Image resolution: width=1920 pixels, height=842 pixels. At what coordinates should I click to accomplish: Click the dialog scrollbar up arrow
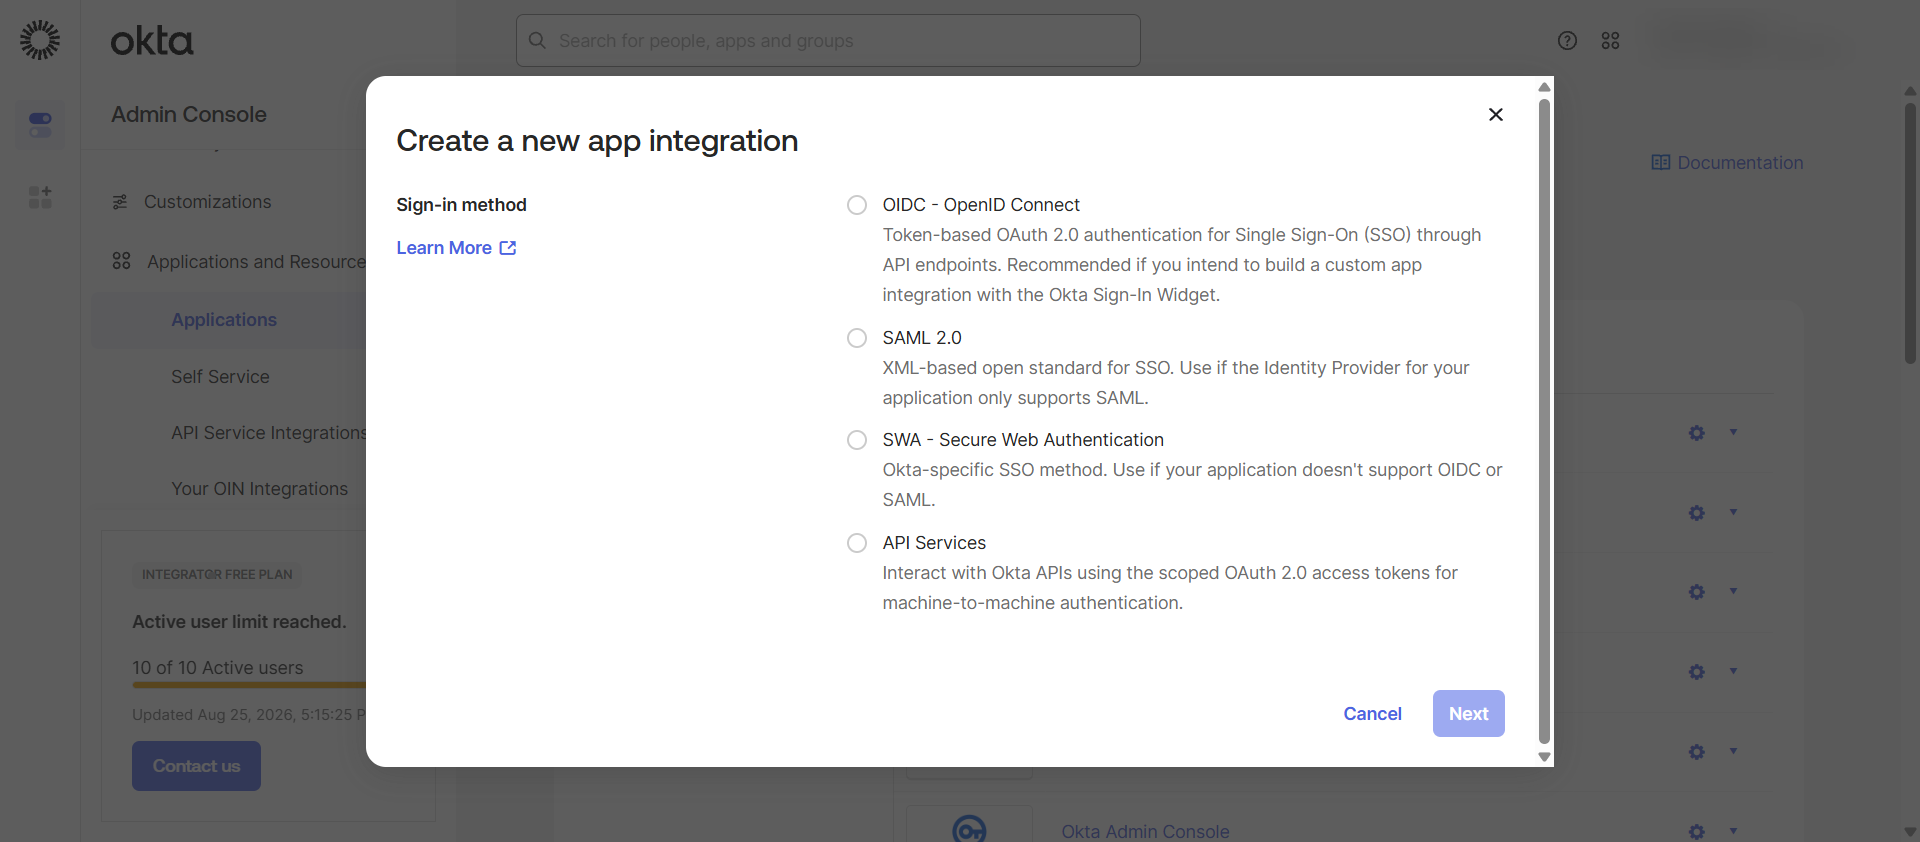coord(1544,87)
